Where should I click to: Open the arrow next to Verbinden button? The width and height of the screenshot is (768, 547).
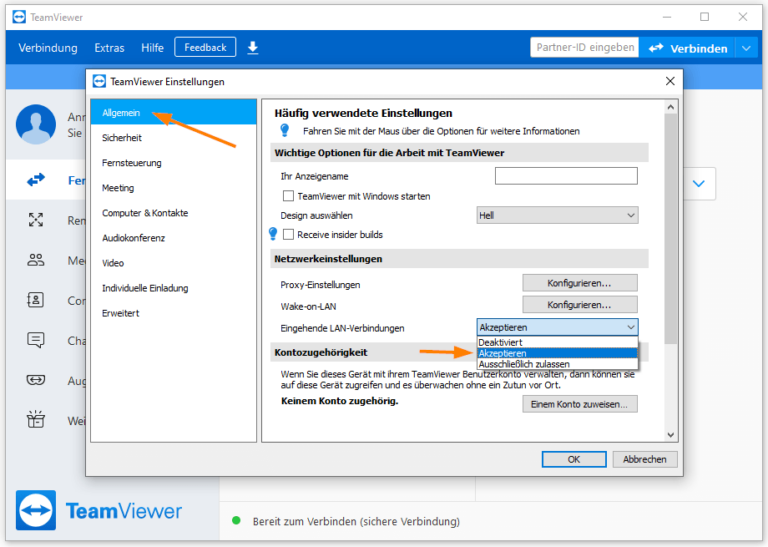[746, 48]
